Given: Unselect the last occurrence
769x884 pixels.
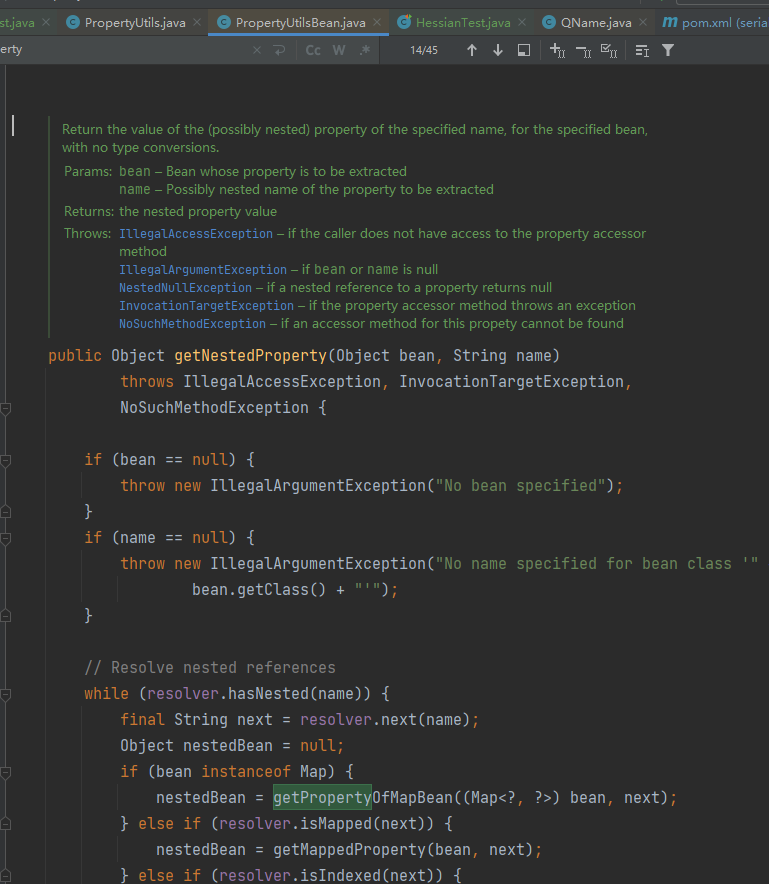Looking at the screenshot, I should (584, 51).
